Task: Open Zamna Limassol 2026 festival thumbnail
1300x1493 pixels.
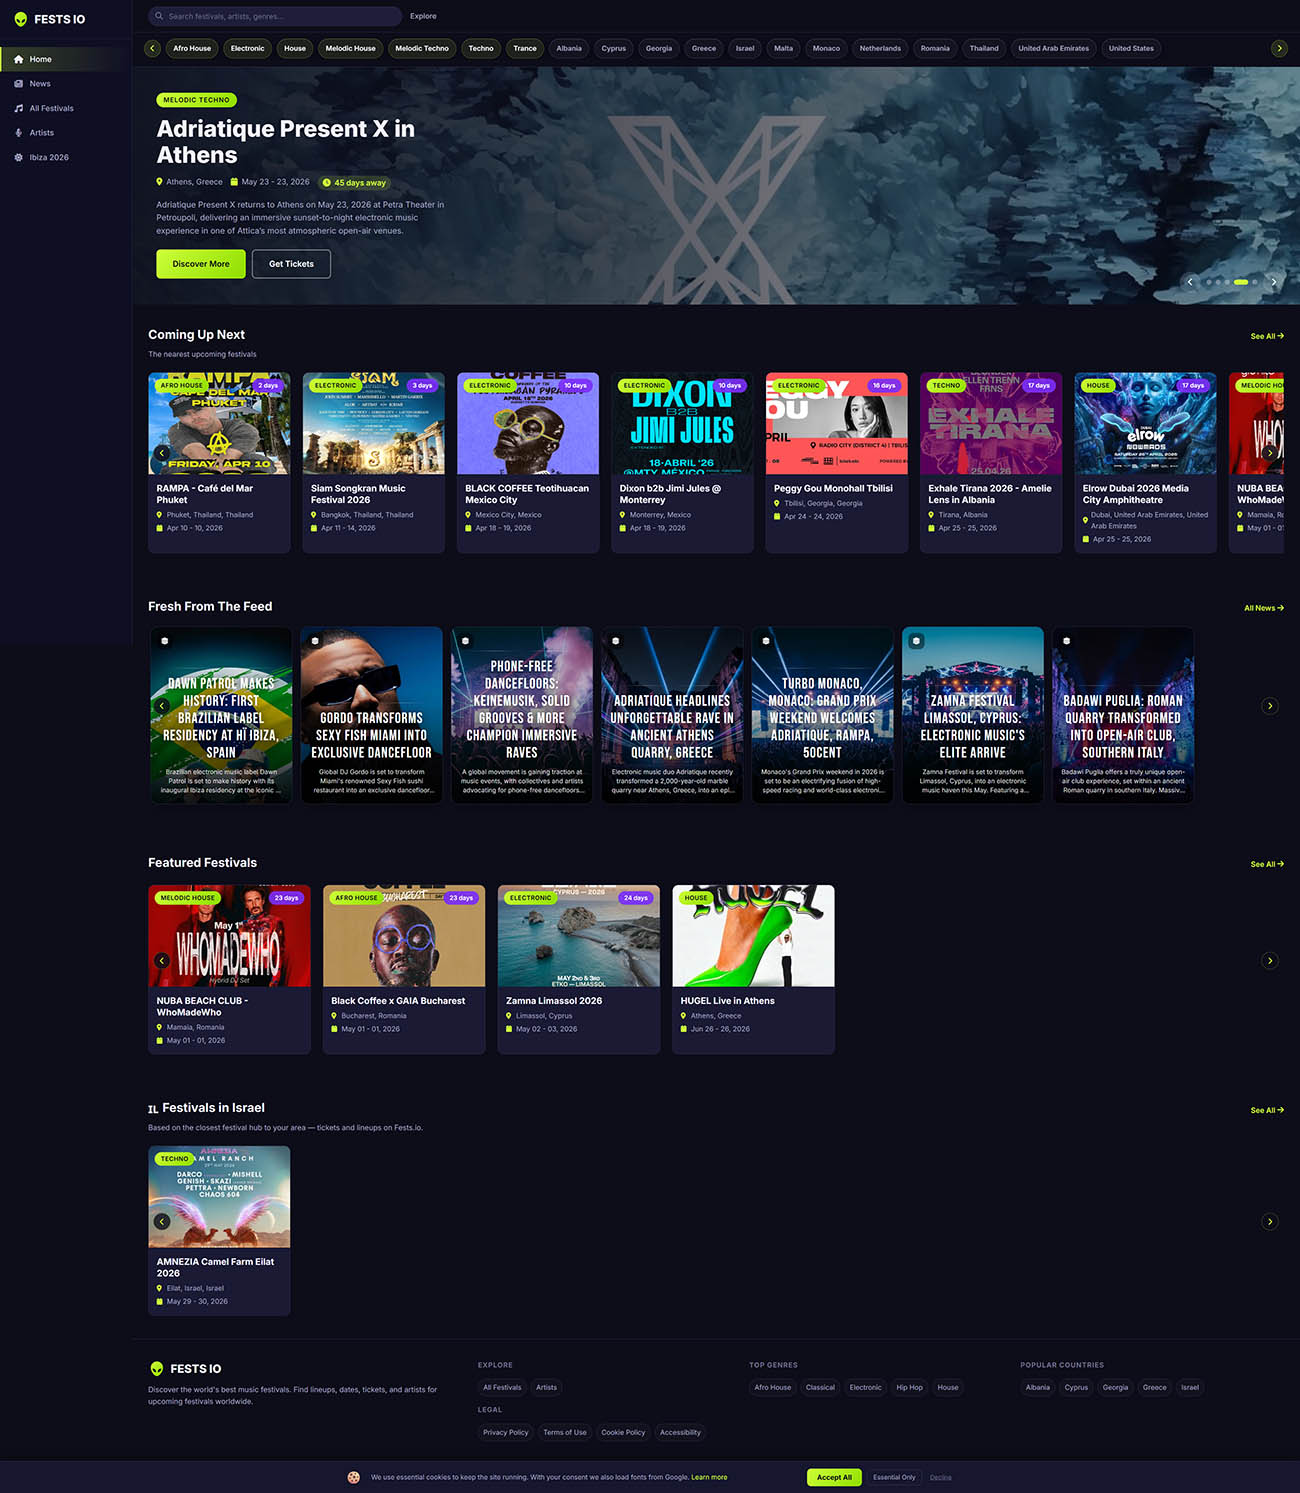Action: pos(579,936)
